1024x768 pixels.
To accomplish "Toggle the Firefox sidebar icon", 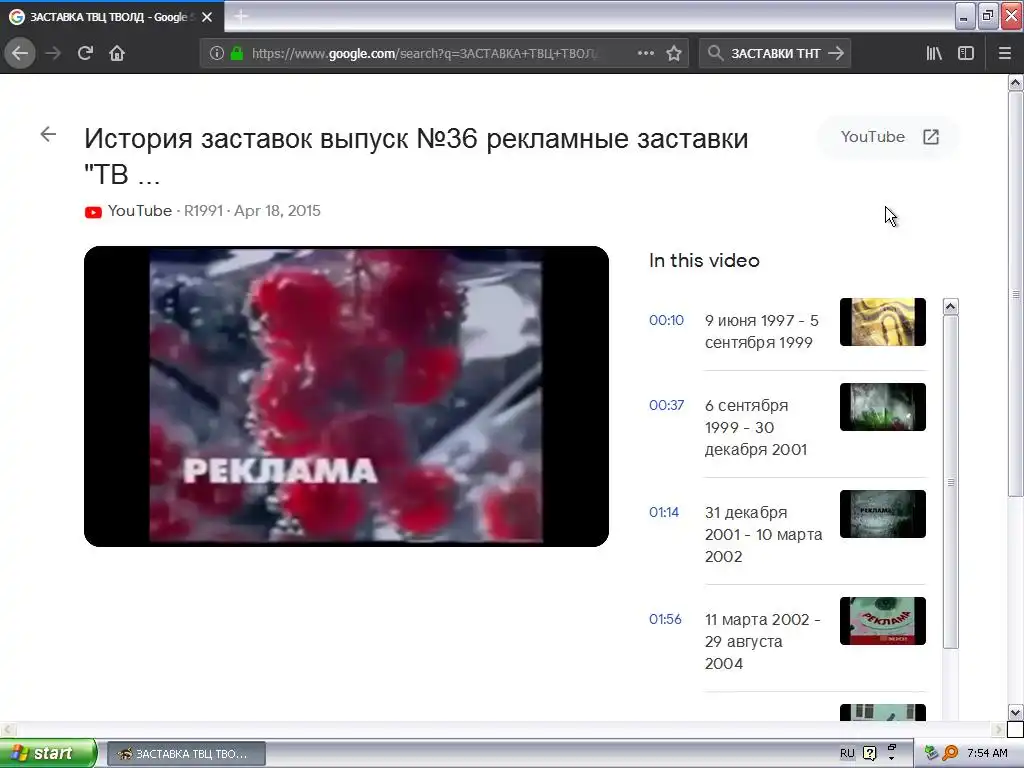I will click(x=966, y=54).
